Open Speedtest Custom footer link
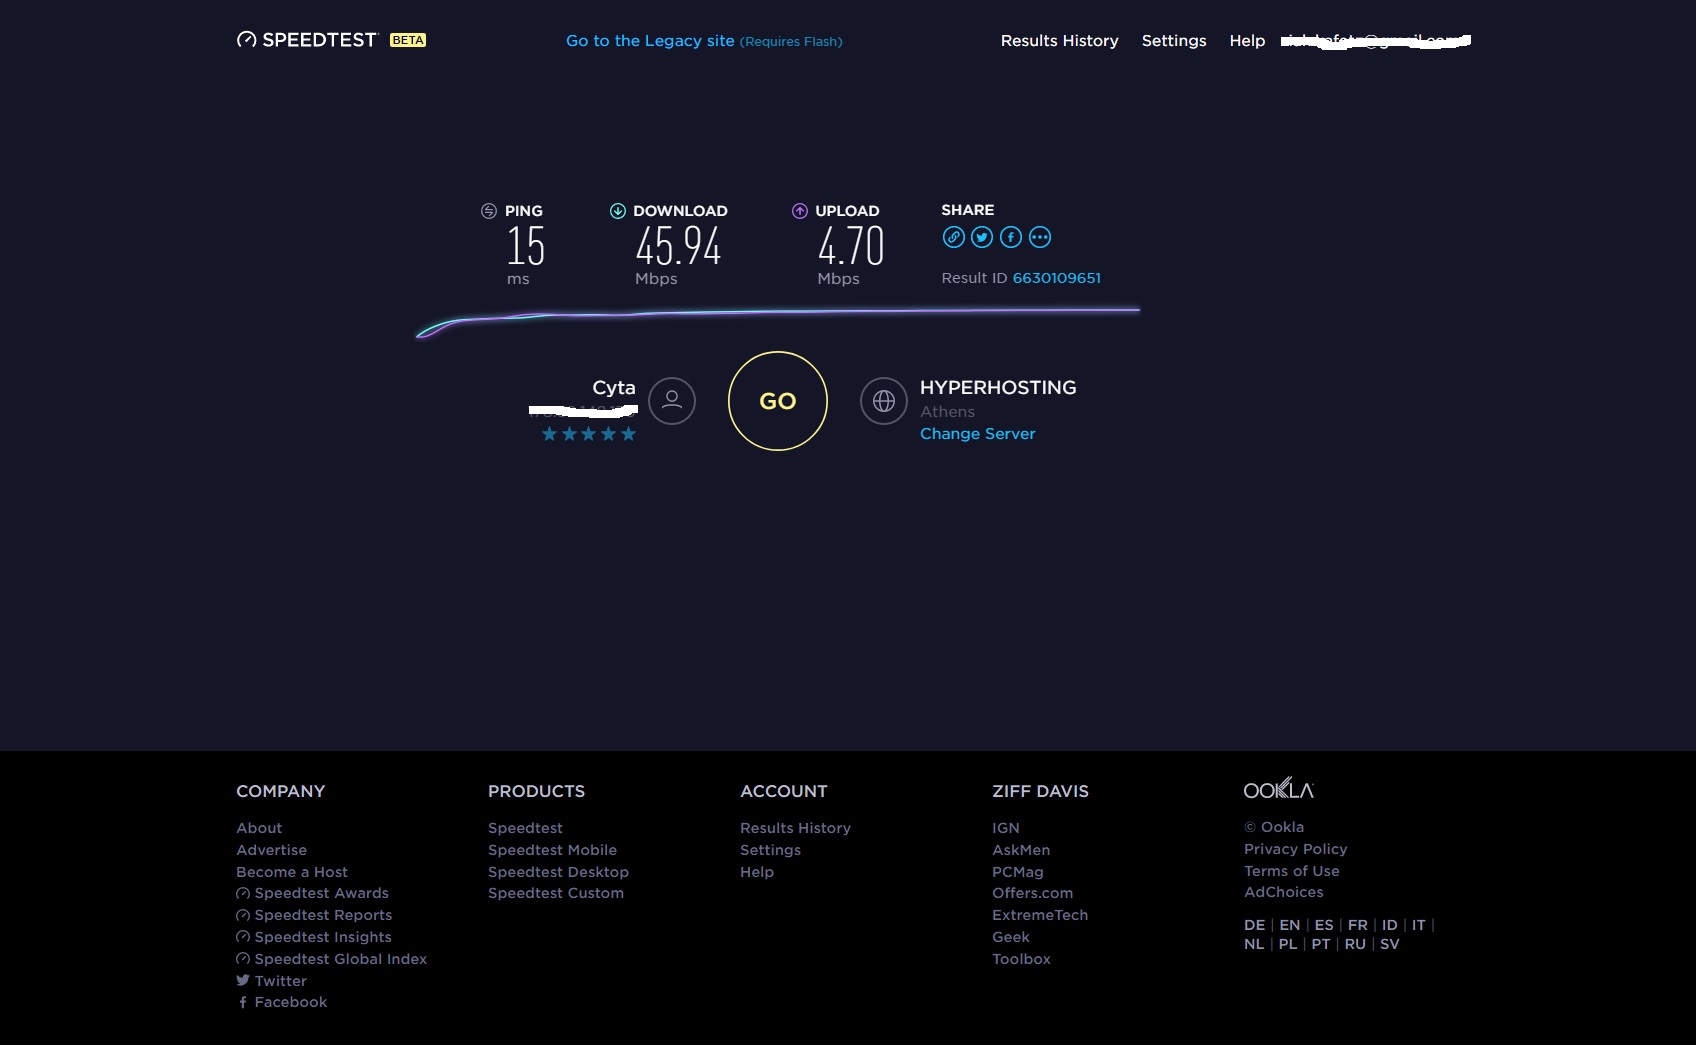Screen dimensions: 1696x1045 coord(556,893)
